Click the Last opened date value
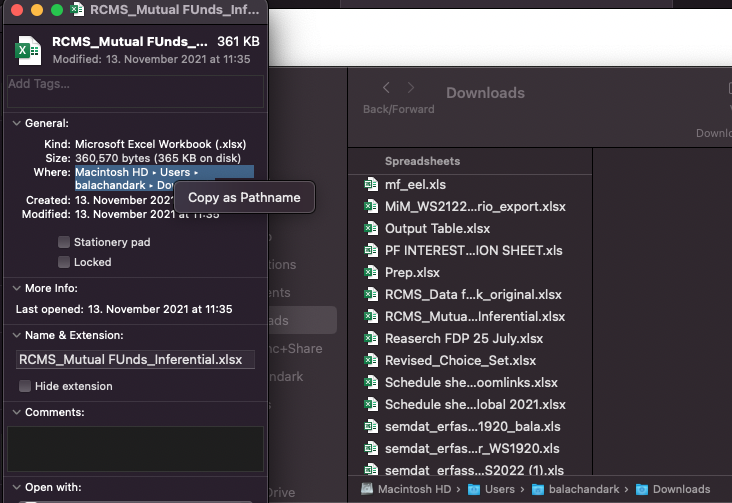The width and height of the screenshot is (732, 503). (160, 309)
